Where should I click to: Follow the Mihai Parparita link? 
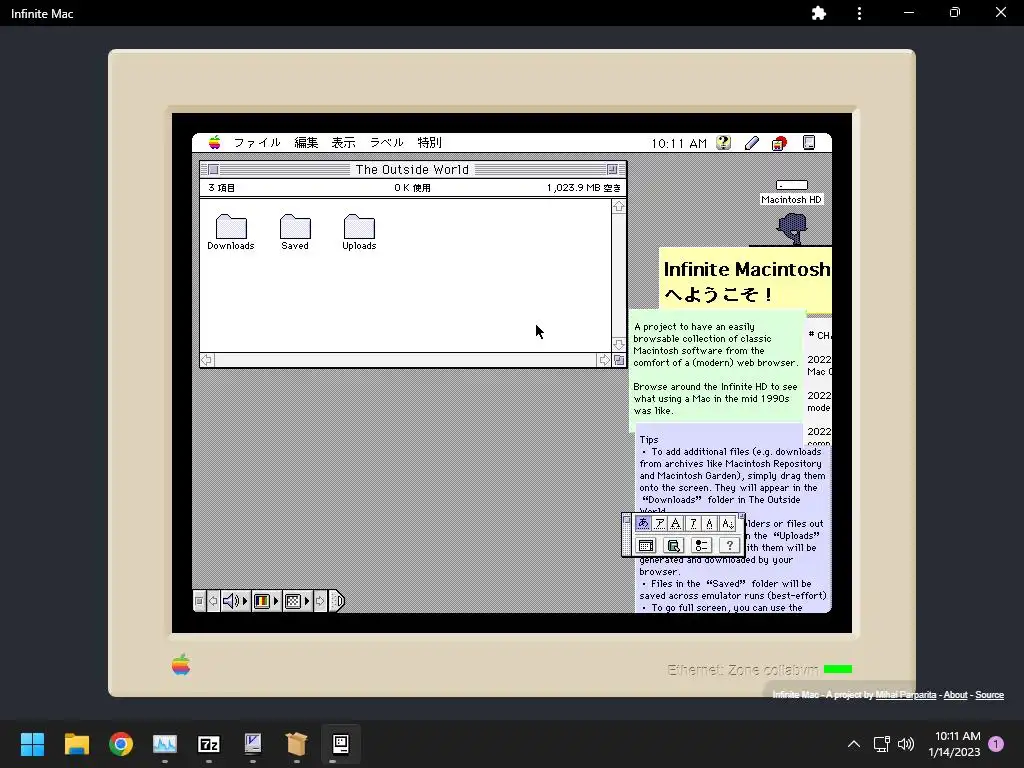(x=905, y=695)
